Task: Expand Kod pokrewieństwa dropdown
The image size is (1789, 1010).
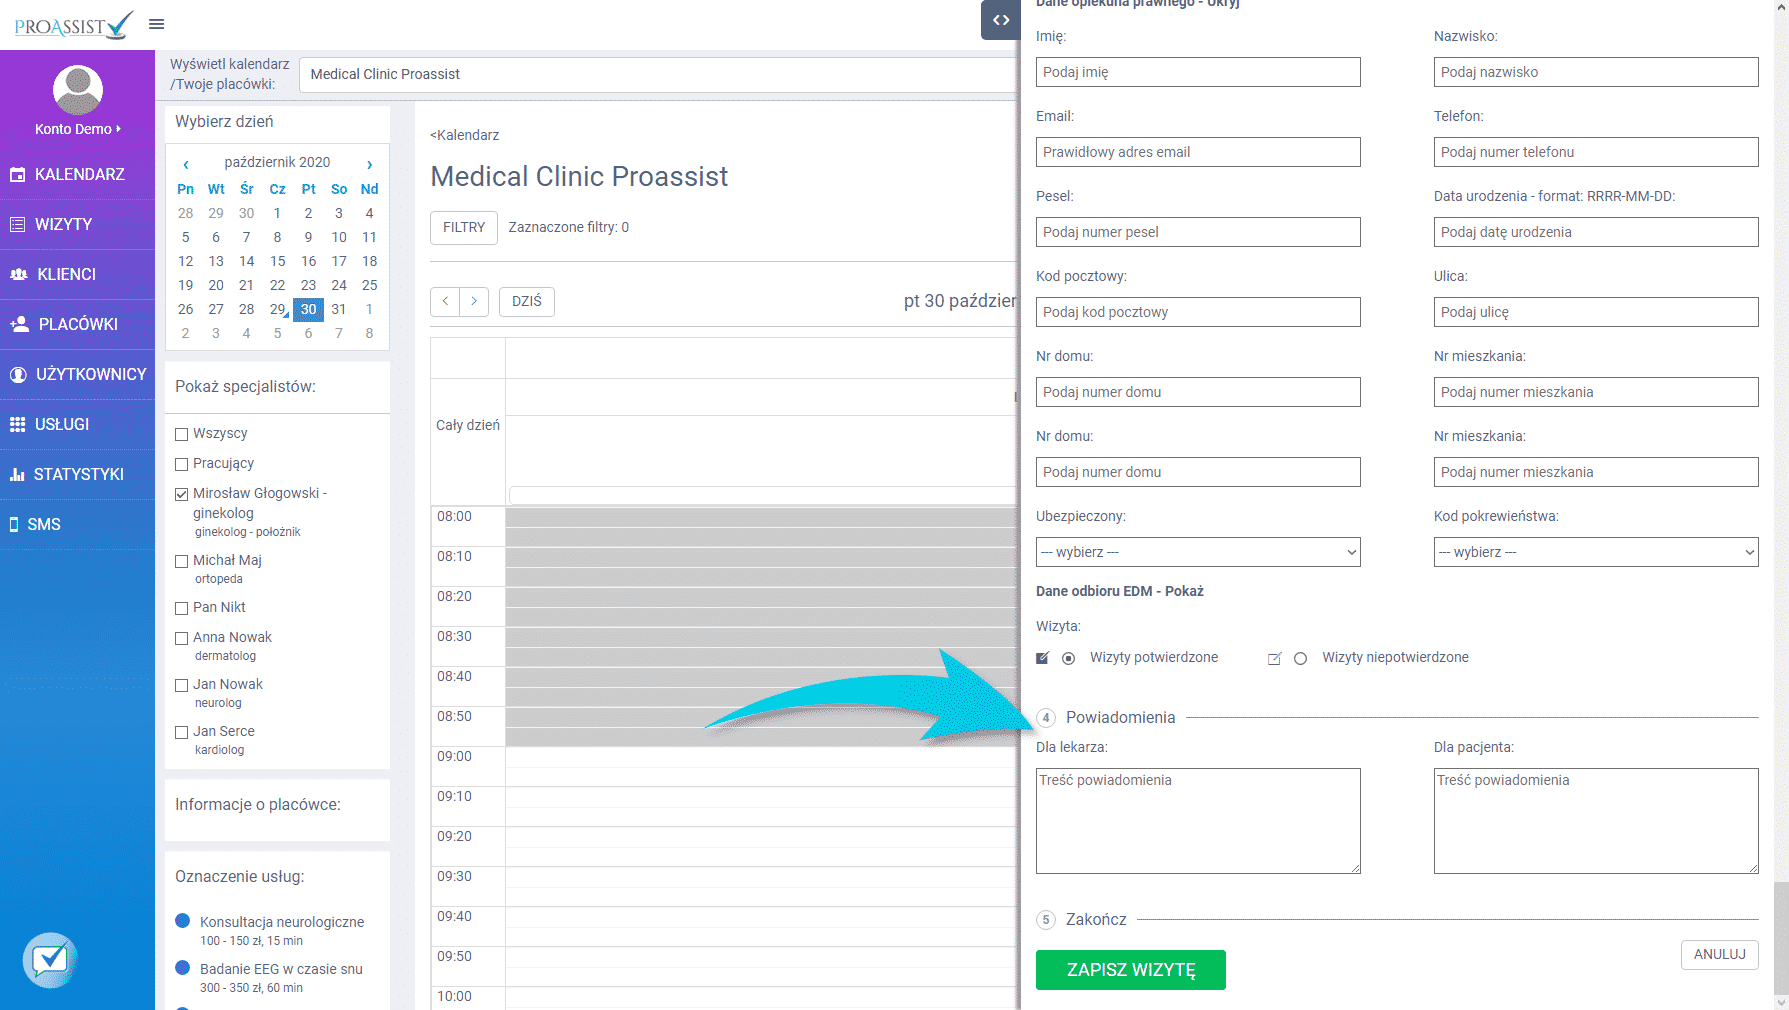Action: click(1596, 552)
